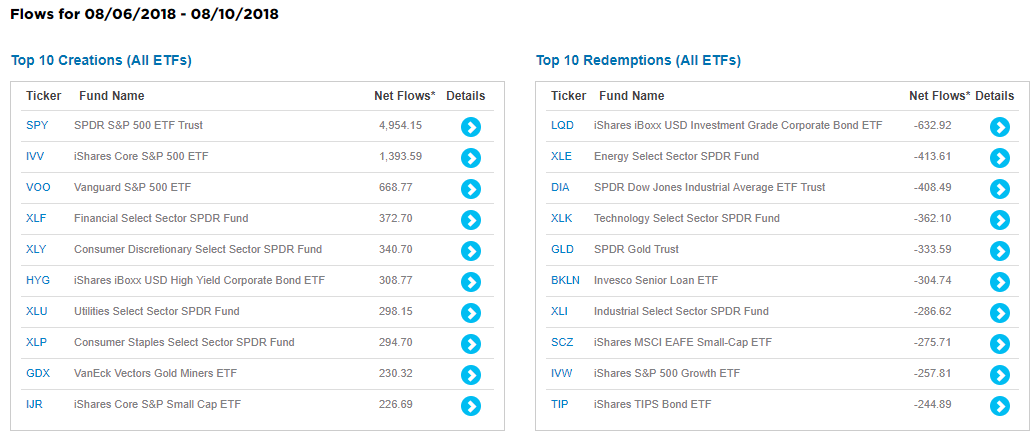The height and width of the screenshot is (439, 1032).
Task: Click the HYG ticker link
Action: tap(38, 280)
